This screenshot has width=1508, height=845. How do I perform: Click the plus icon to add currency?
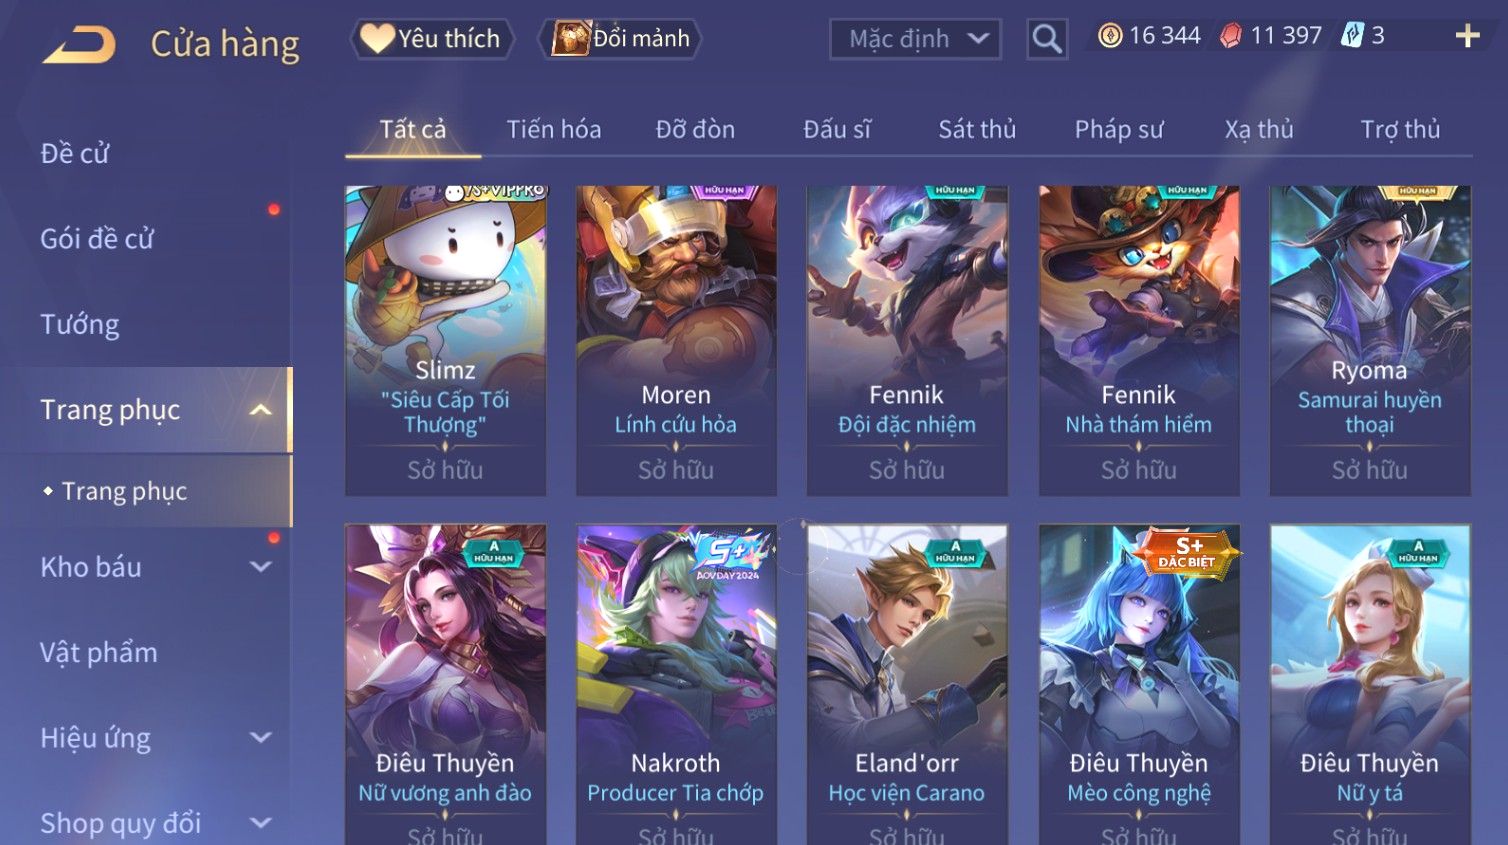(x=1467, y=36)
